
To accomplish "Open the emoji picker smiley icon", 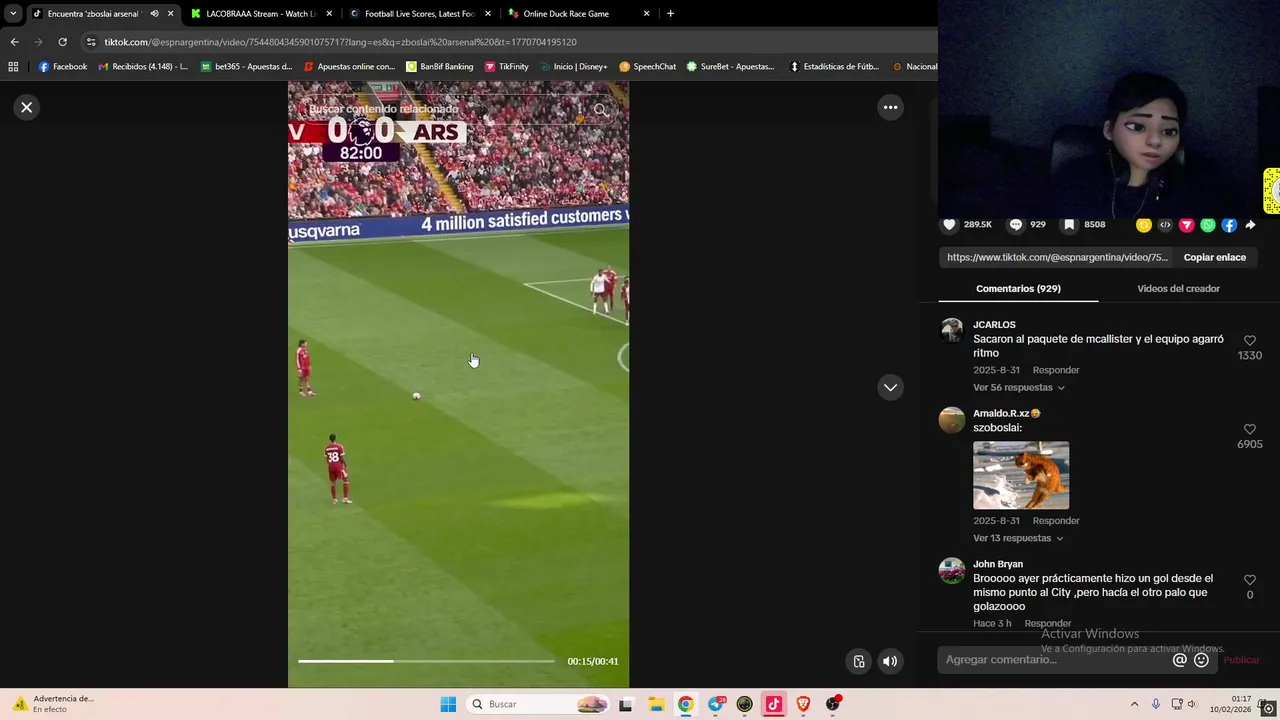I will pos(1201,660).
